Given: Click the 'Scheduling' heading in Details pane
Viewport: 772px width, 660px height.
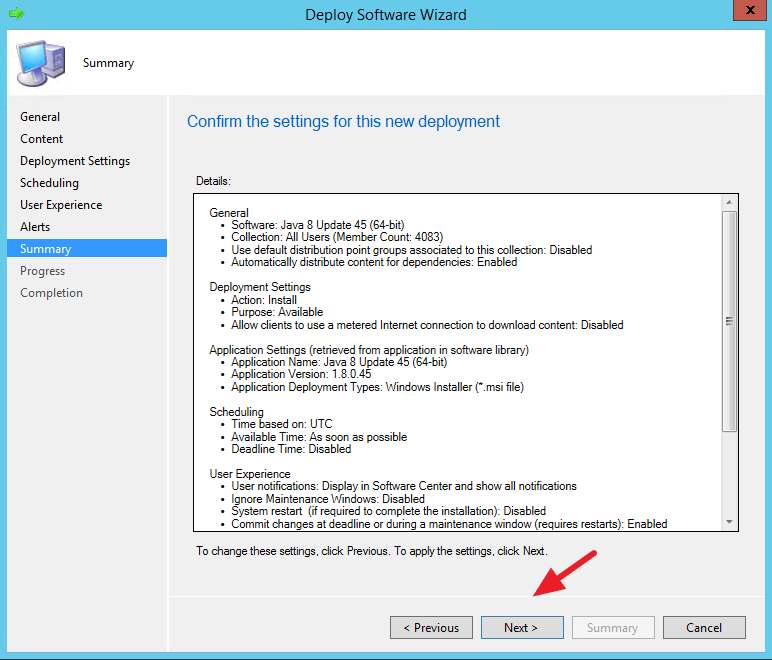Looking at the screenshot, I should [236, 412].
